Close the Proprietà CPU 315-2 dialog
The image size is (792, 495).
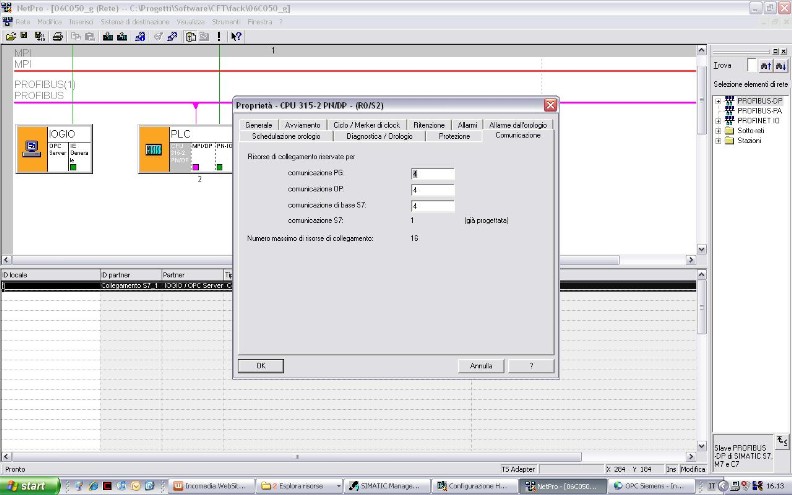click(x=550, y=105)
